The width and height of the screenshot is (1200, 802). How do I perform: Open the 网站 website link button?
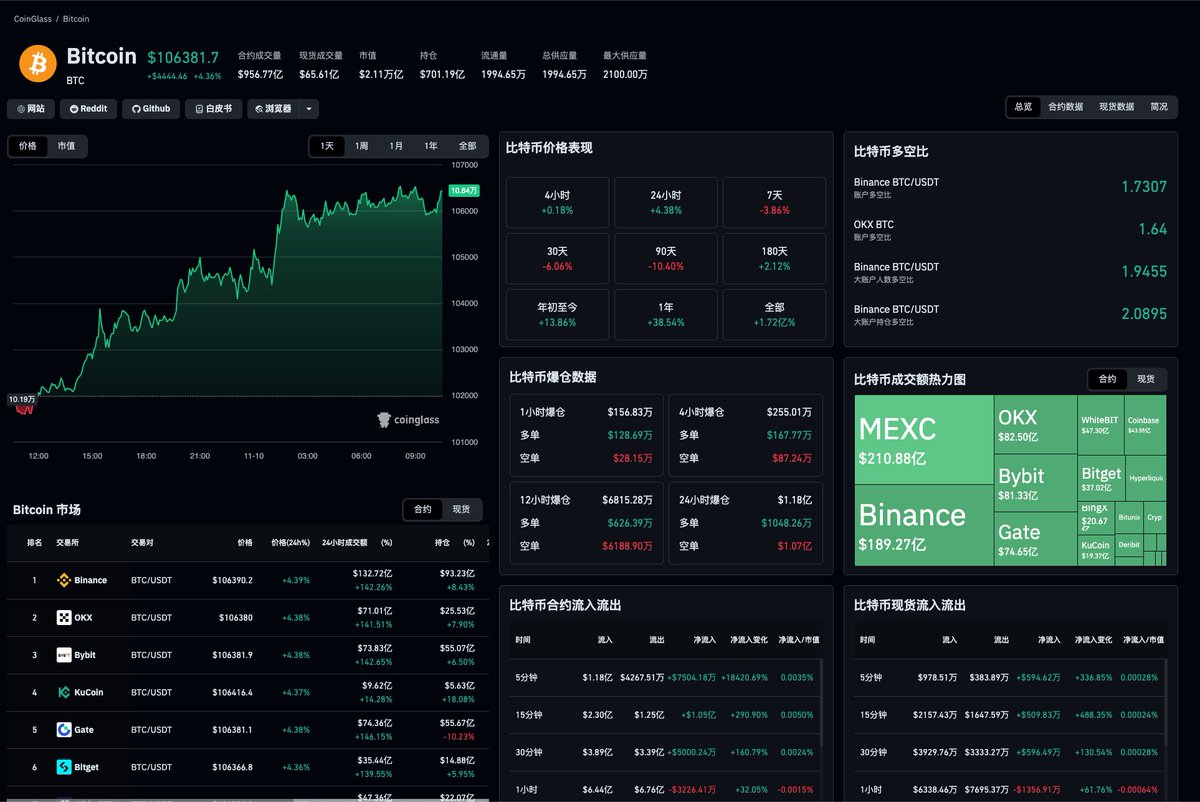coord(31,109)
